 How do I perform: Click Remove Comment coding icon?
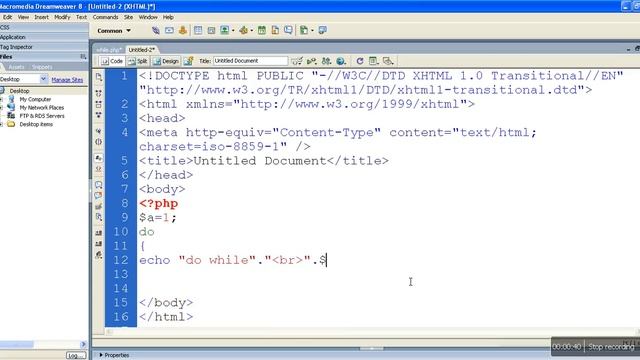[99, 195]
